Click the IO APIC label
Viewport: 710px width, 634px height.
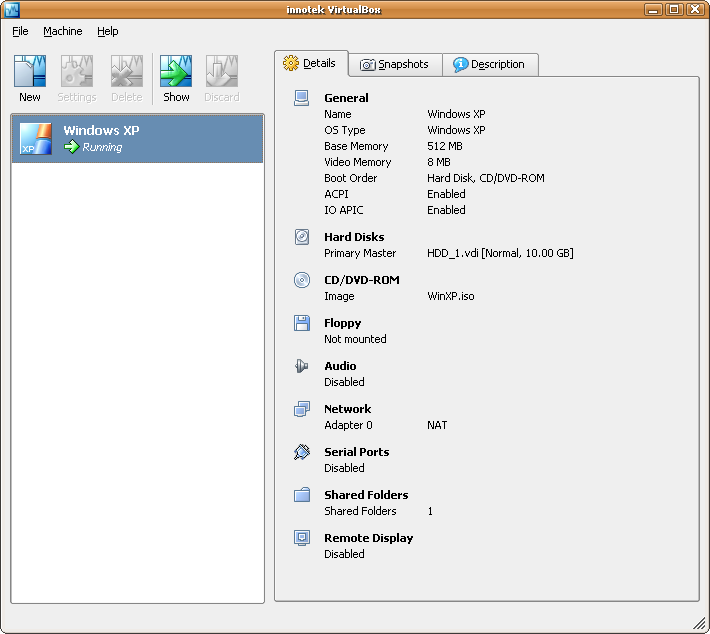(344, 210)
